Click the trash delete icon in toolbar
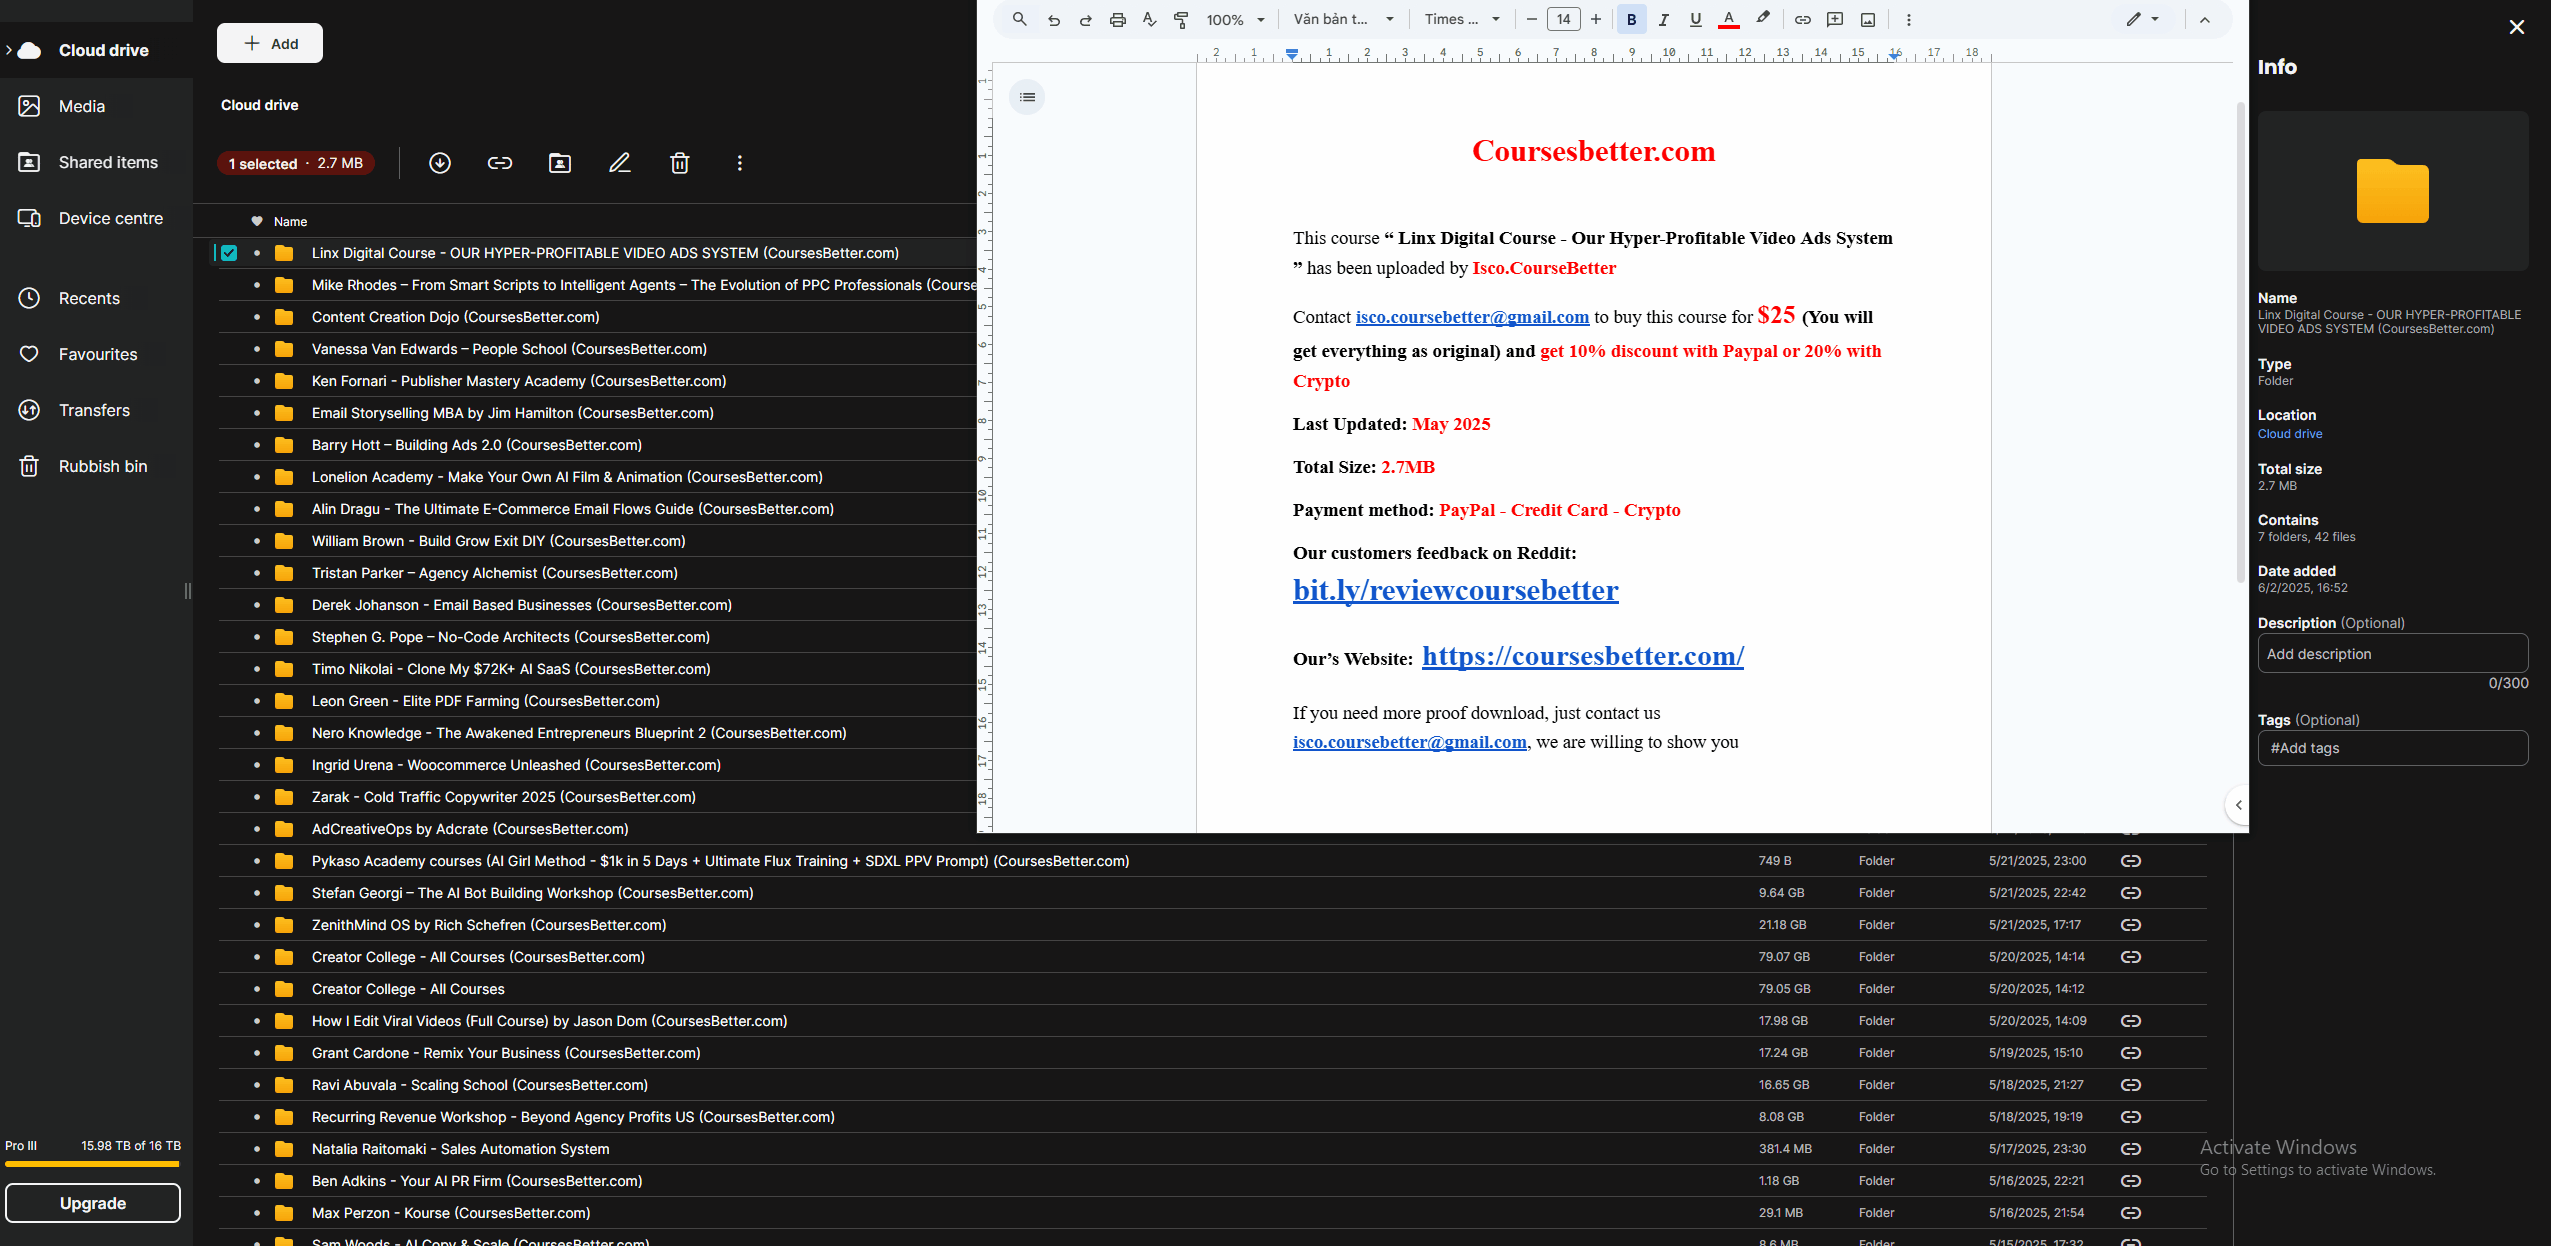This screenshot has height=1246, width=2551. (680, 163)
